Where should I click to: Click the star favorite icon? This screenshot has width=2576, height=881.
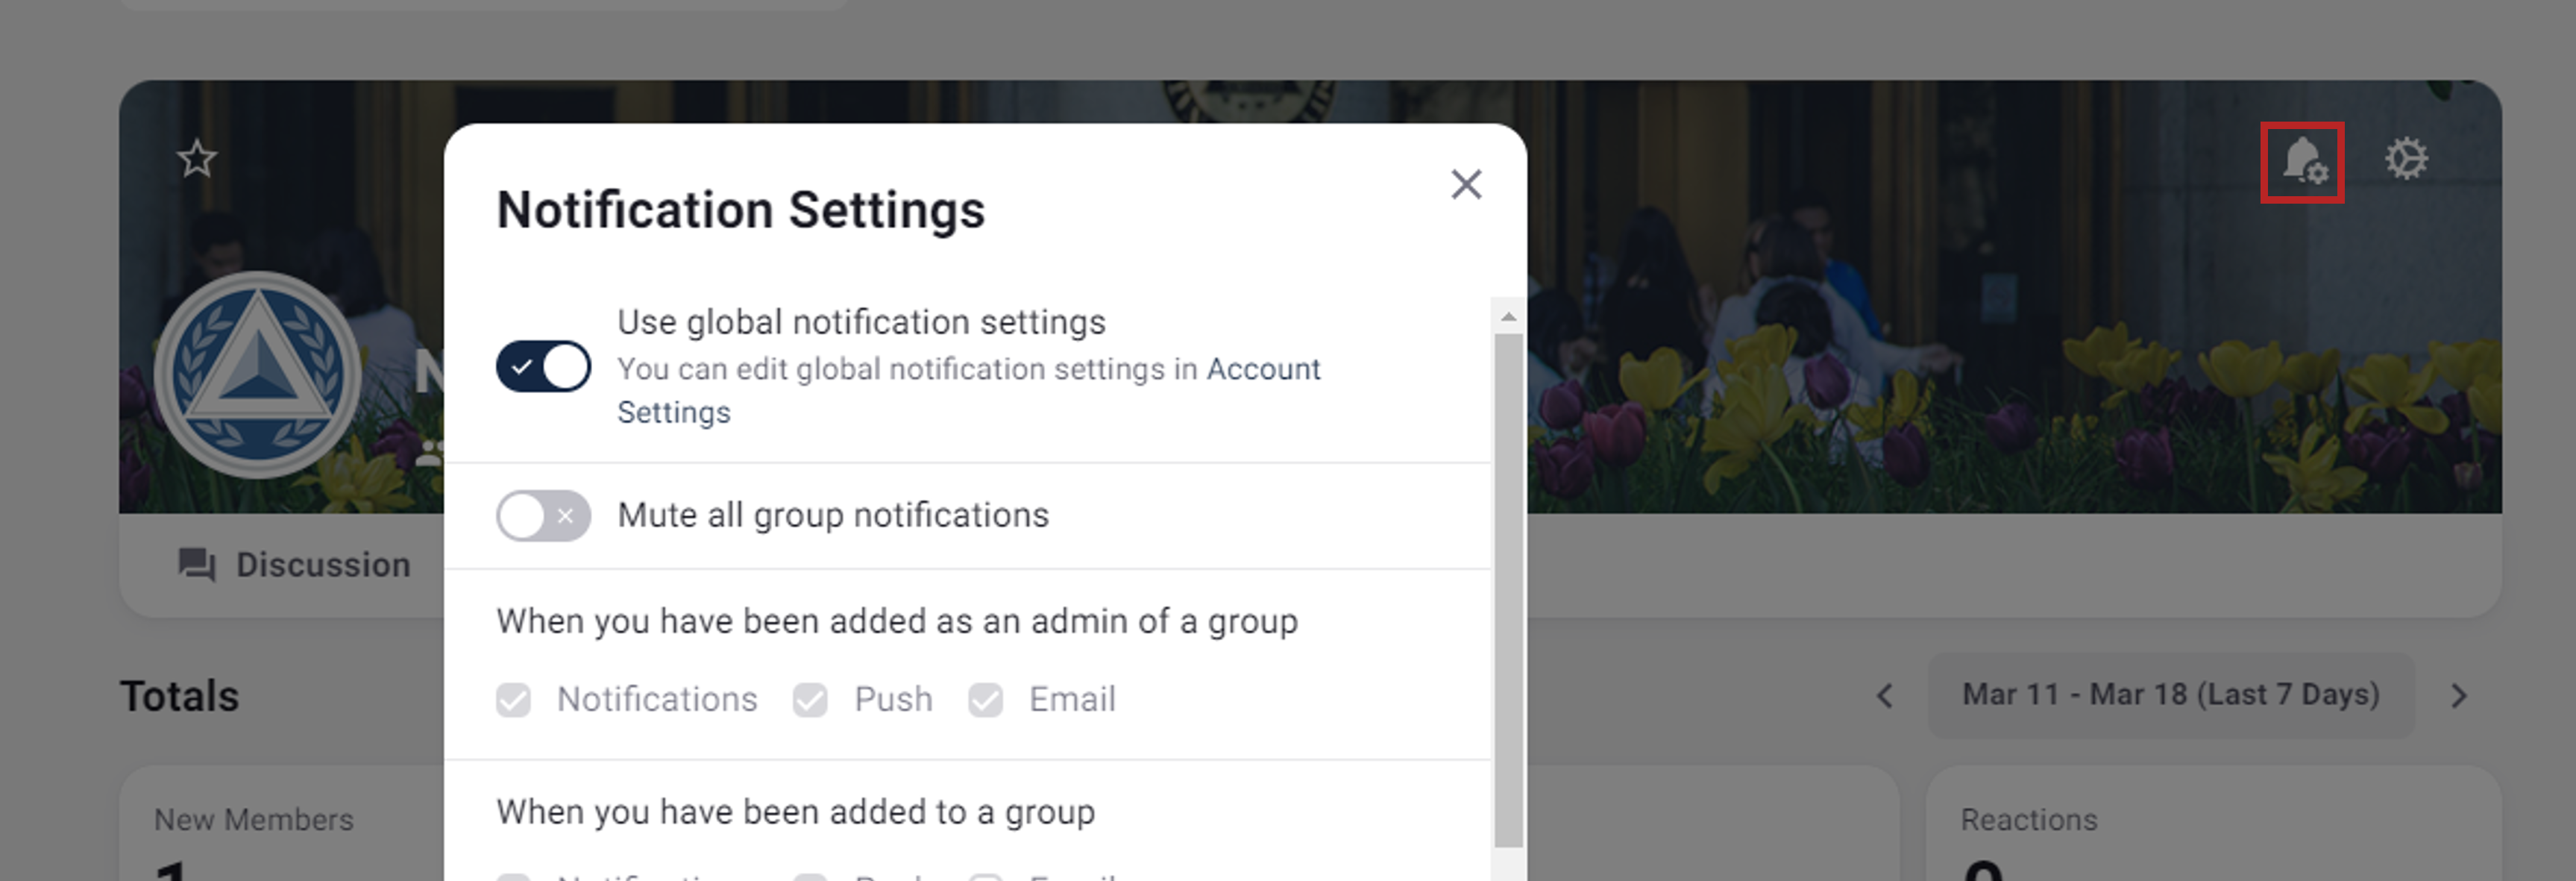[197, 159]
